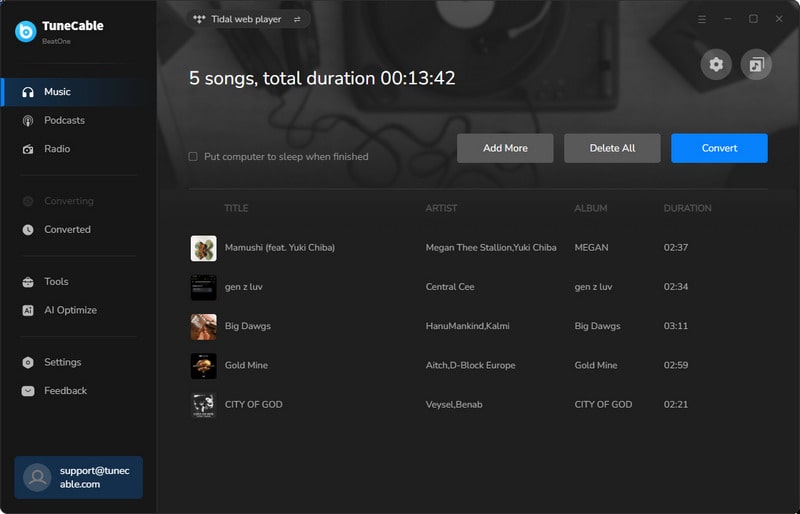Select the Feedback menu label

(x=65, y=391)
